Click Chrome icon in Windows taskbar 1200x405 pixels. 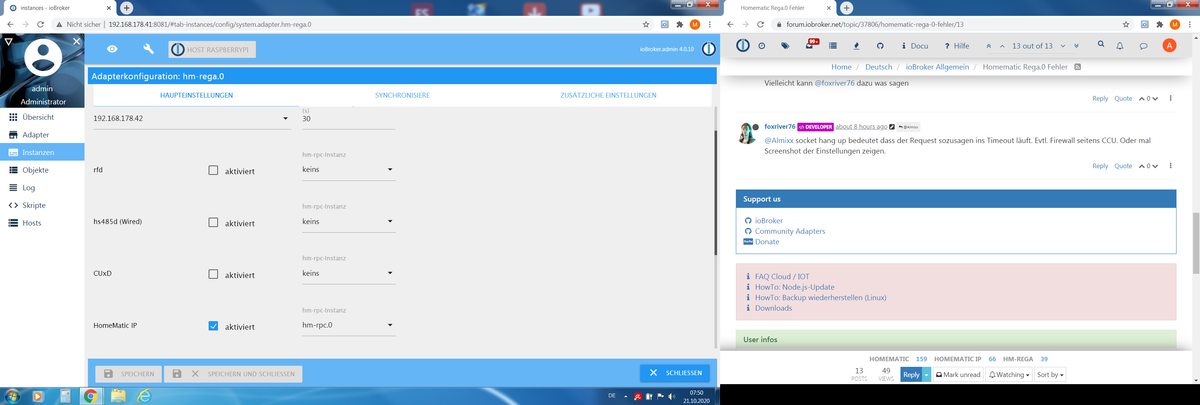pos(89,396)
